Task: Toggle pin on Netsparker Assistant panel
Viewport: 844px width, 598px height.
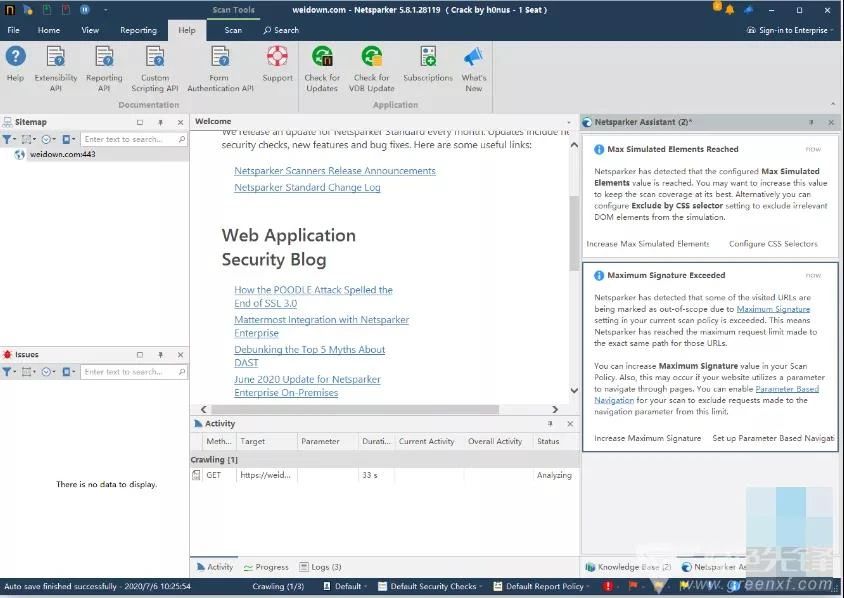Action: (x=811, y=122)
